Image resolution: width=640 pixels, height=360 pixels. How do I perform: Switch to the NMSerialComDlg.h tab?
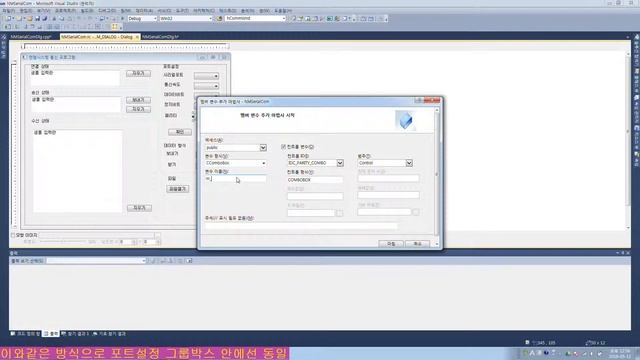(160, 37)
